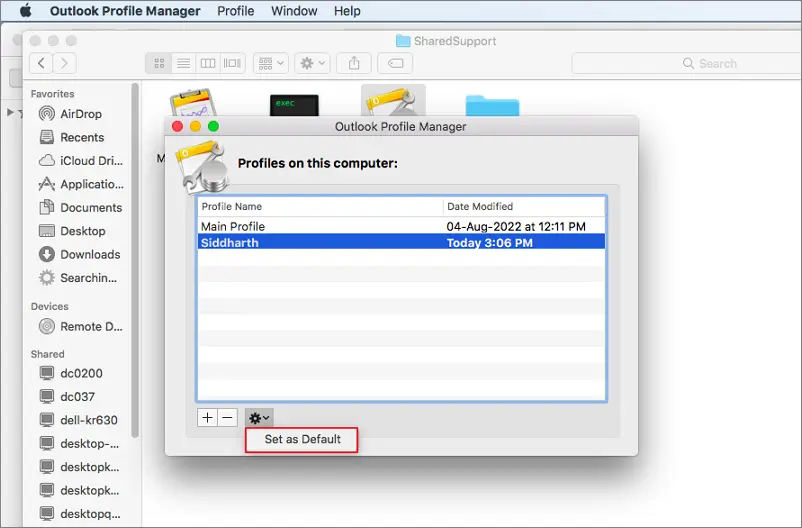The height and width of the screenshot is (528, 802).
Task: Expand the disclosure triangle in the back window
Action: coord(10,112)
